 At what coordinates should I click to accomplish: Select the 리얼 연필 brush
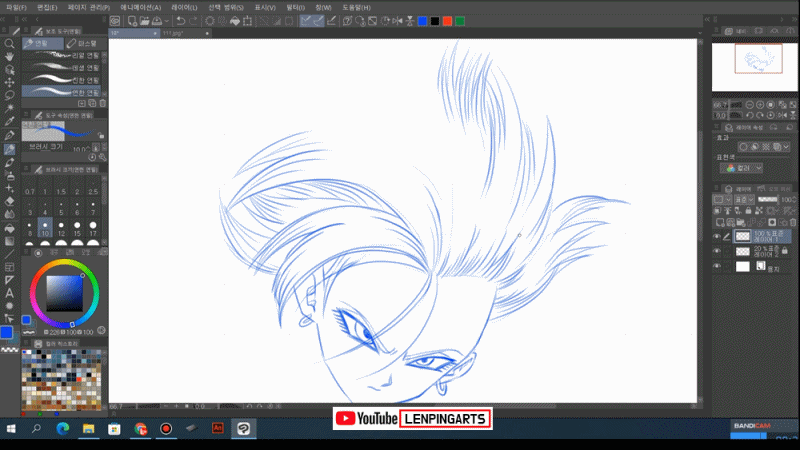point(61,55)
